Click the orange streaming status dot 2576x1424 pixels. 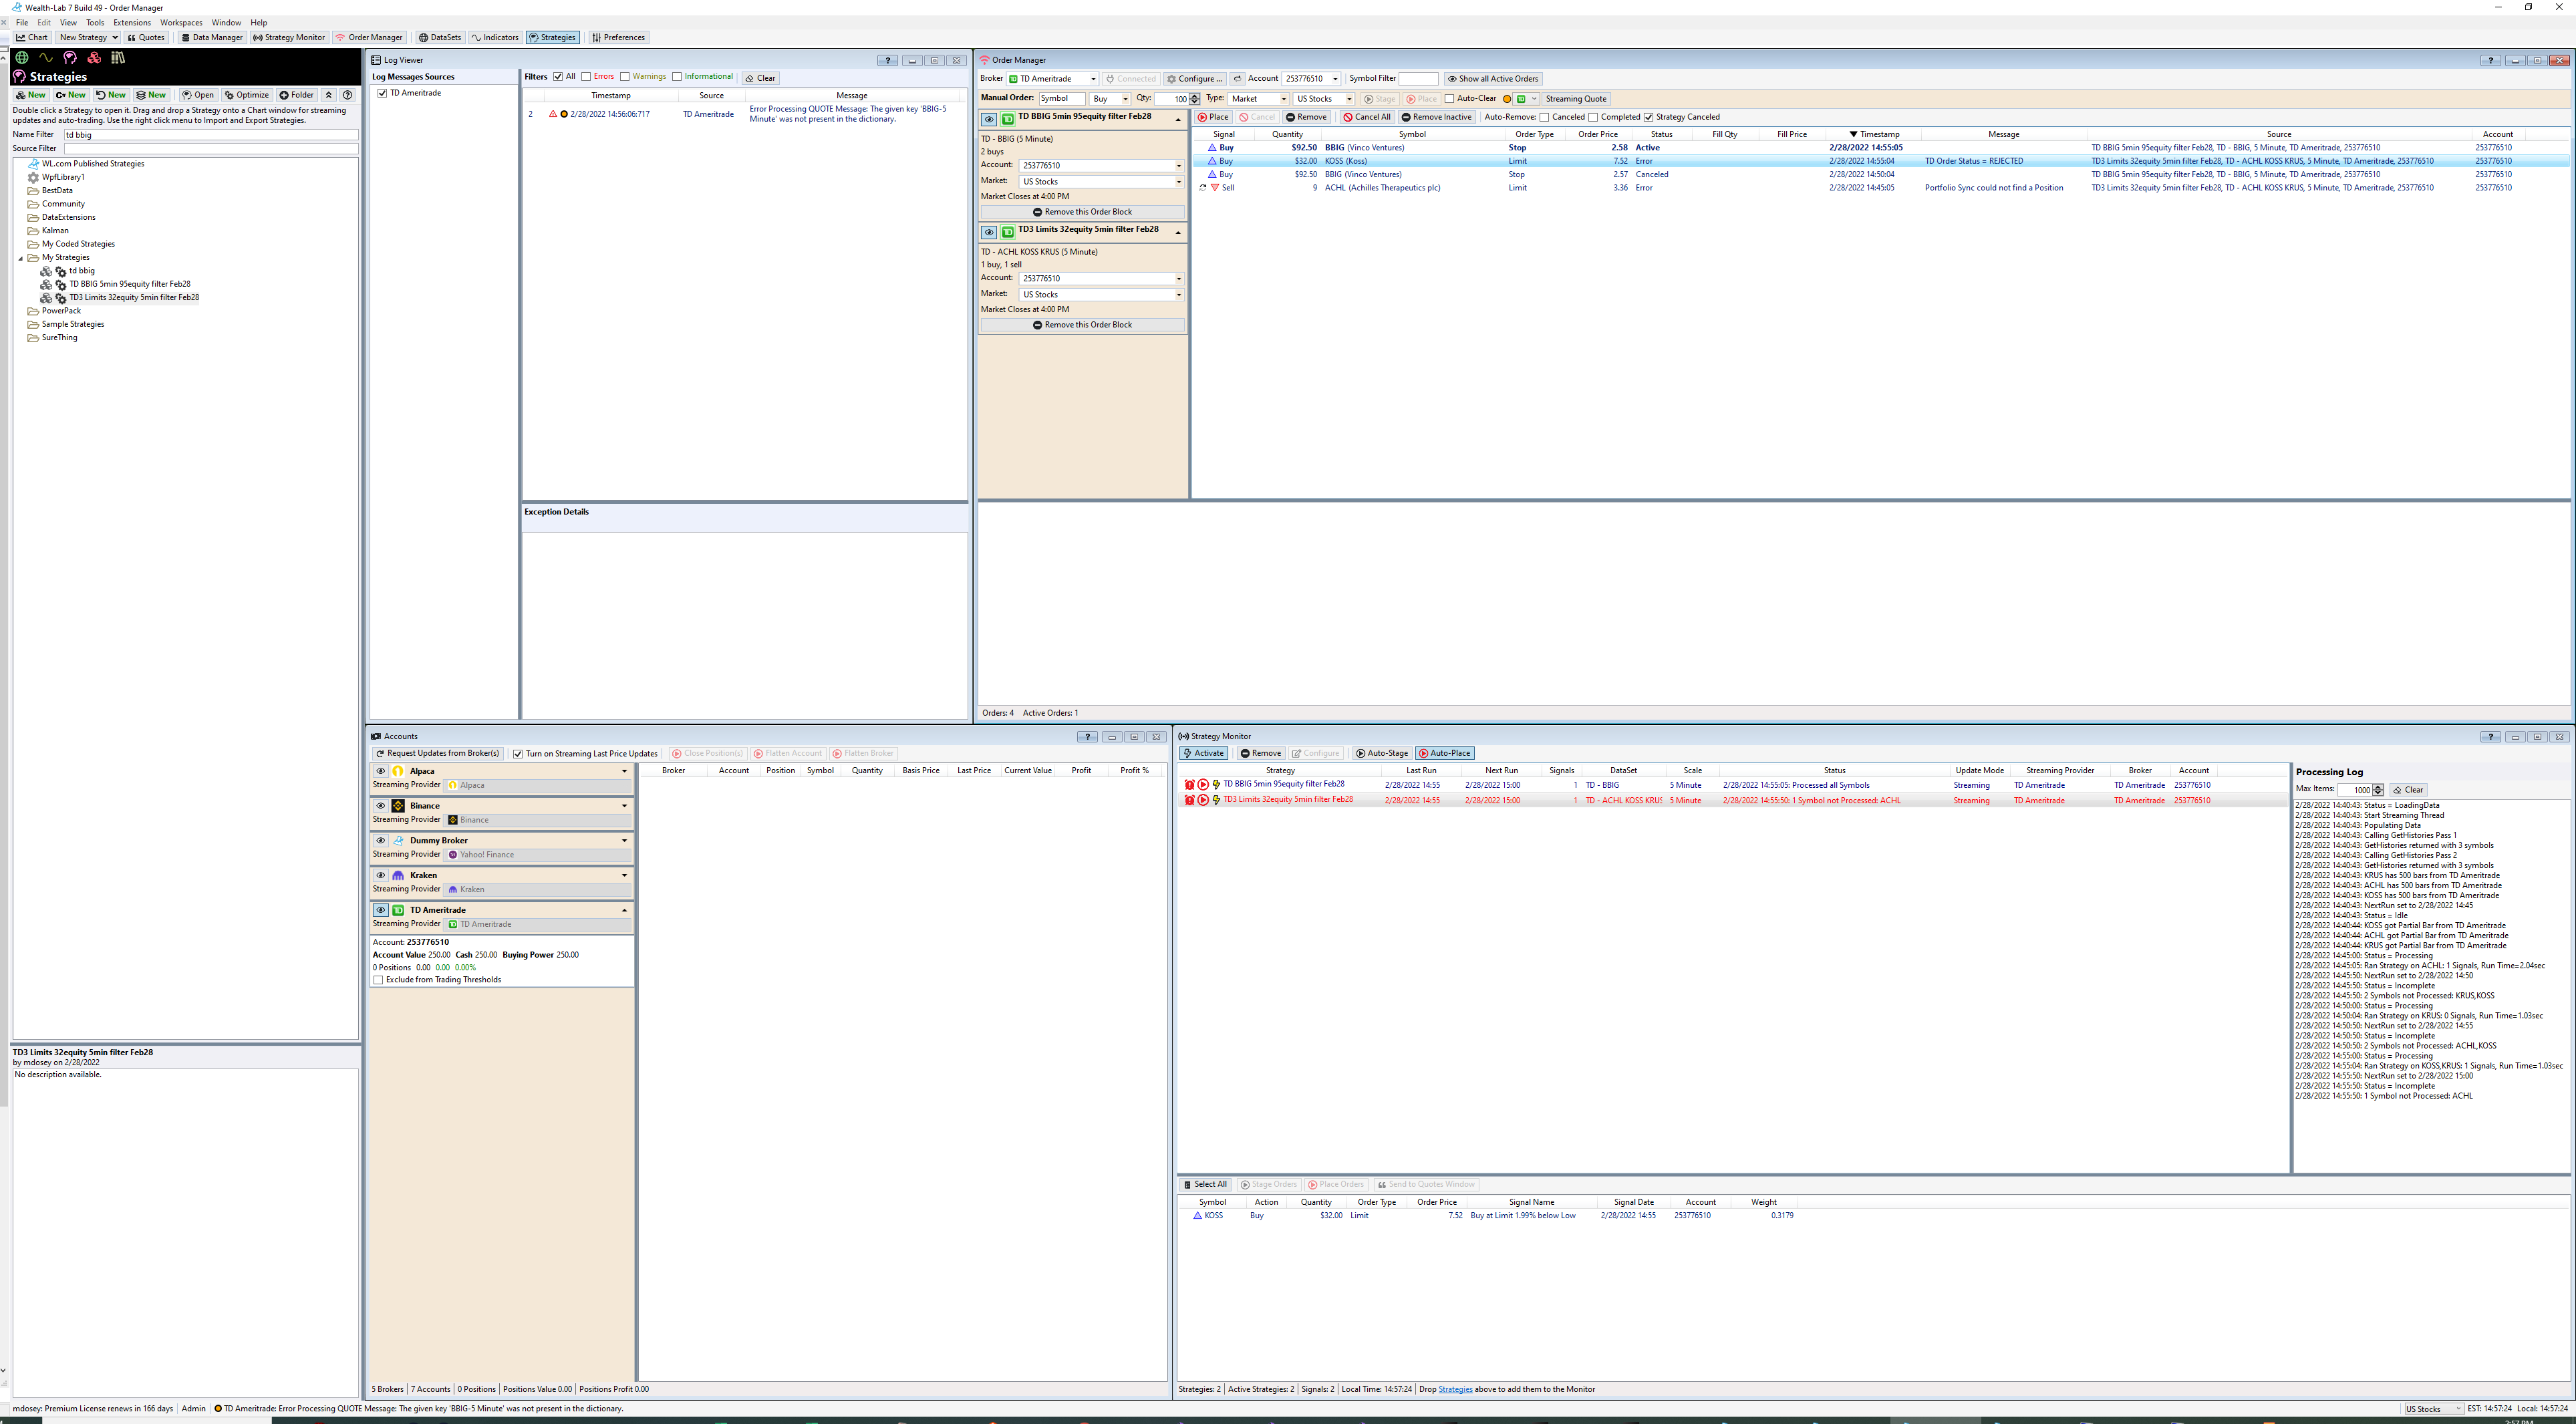point(1506,99)
